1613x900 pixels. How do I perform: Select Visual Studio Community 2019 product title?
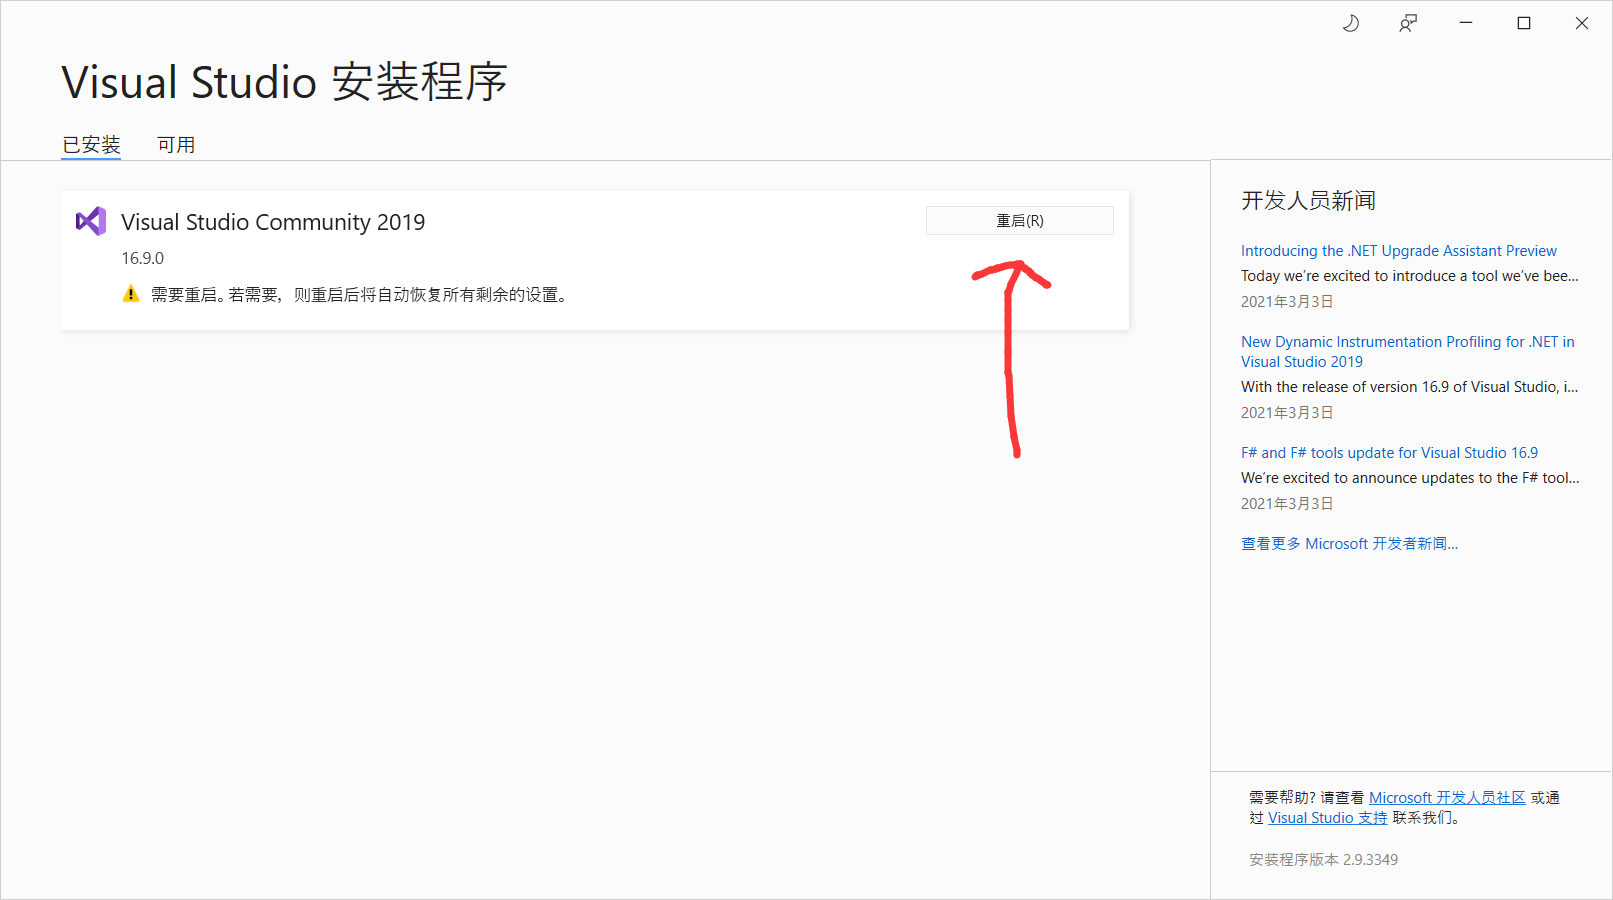(273, 222)
